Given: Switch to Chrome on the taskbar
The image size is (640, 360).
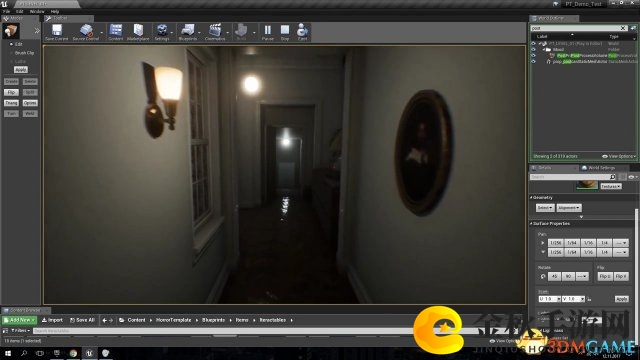Looking at the screenshot, I should 73,353.
